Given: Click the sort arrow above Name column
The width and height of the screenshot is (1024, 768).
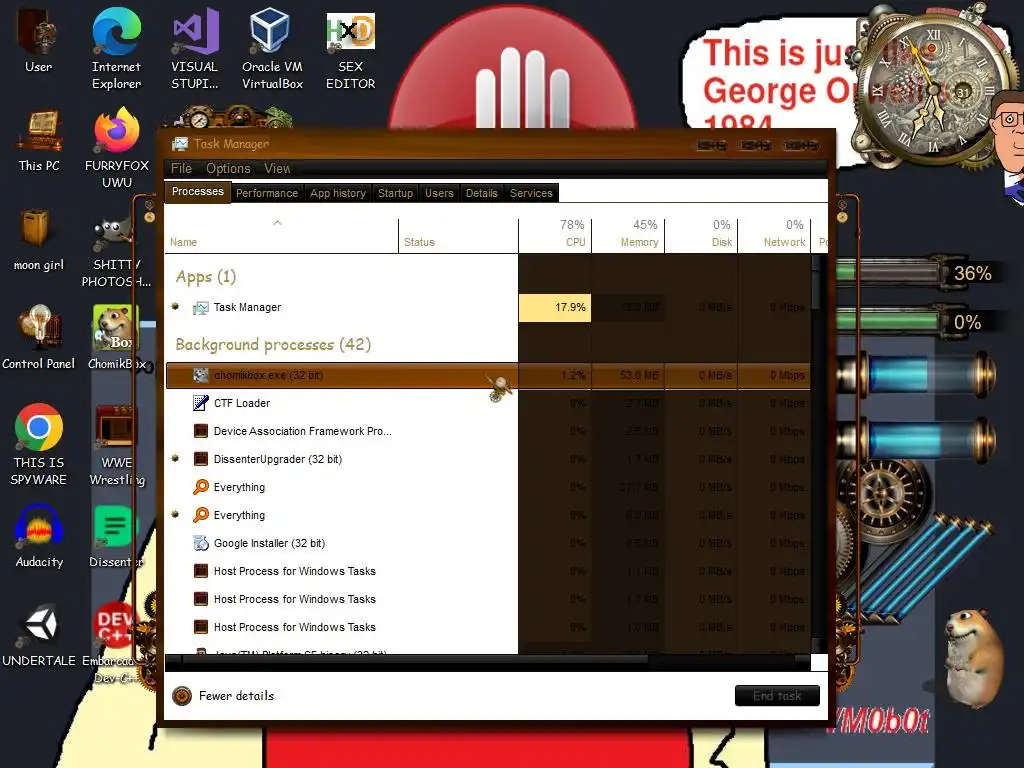Looking at the screenshot, I should 278,223.
